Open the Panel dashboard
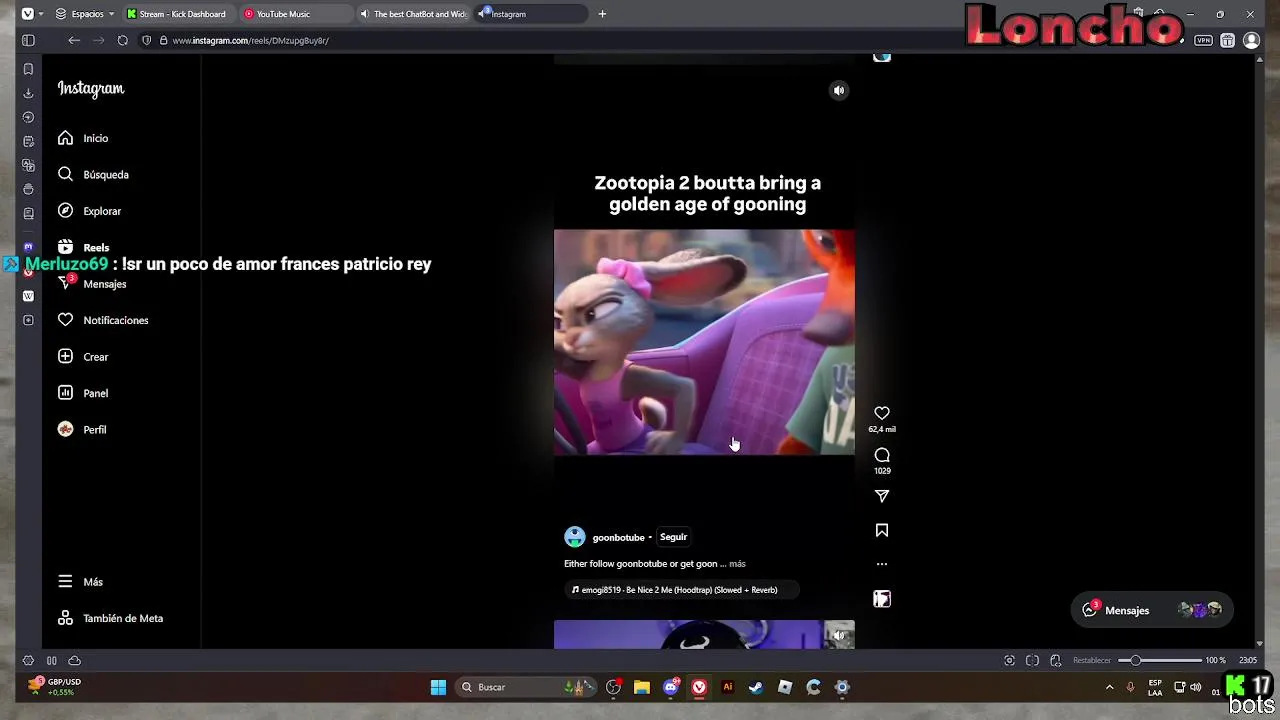Image resolution: width=1280 pixels, height=720 pixels. (83, 393)
